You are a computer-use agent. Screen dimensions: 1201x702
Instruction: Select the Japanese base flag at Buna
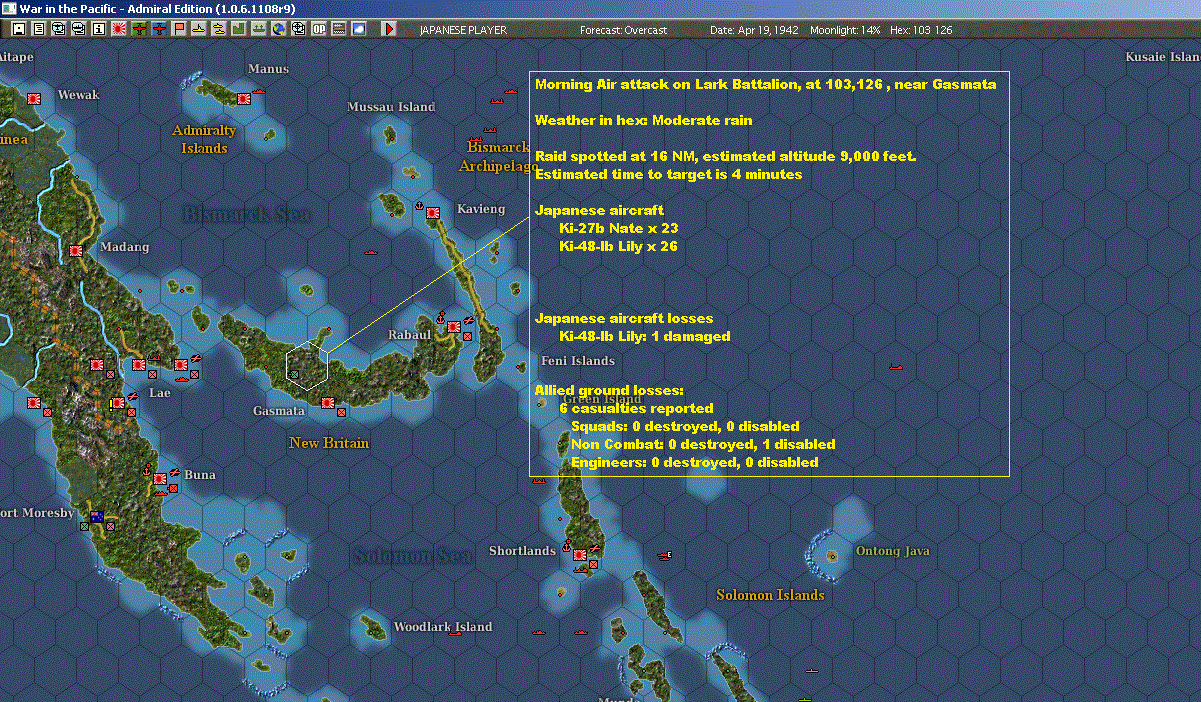159,479
